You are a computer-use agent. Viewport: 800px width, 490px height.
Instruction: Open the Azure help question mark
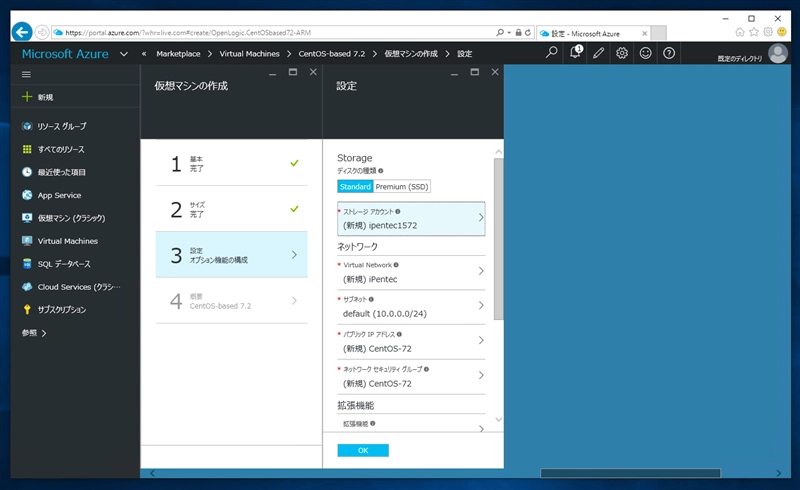(669, 53)
